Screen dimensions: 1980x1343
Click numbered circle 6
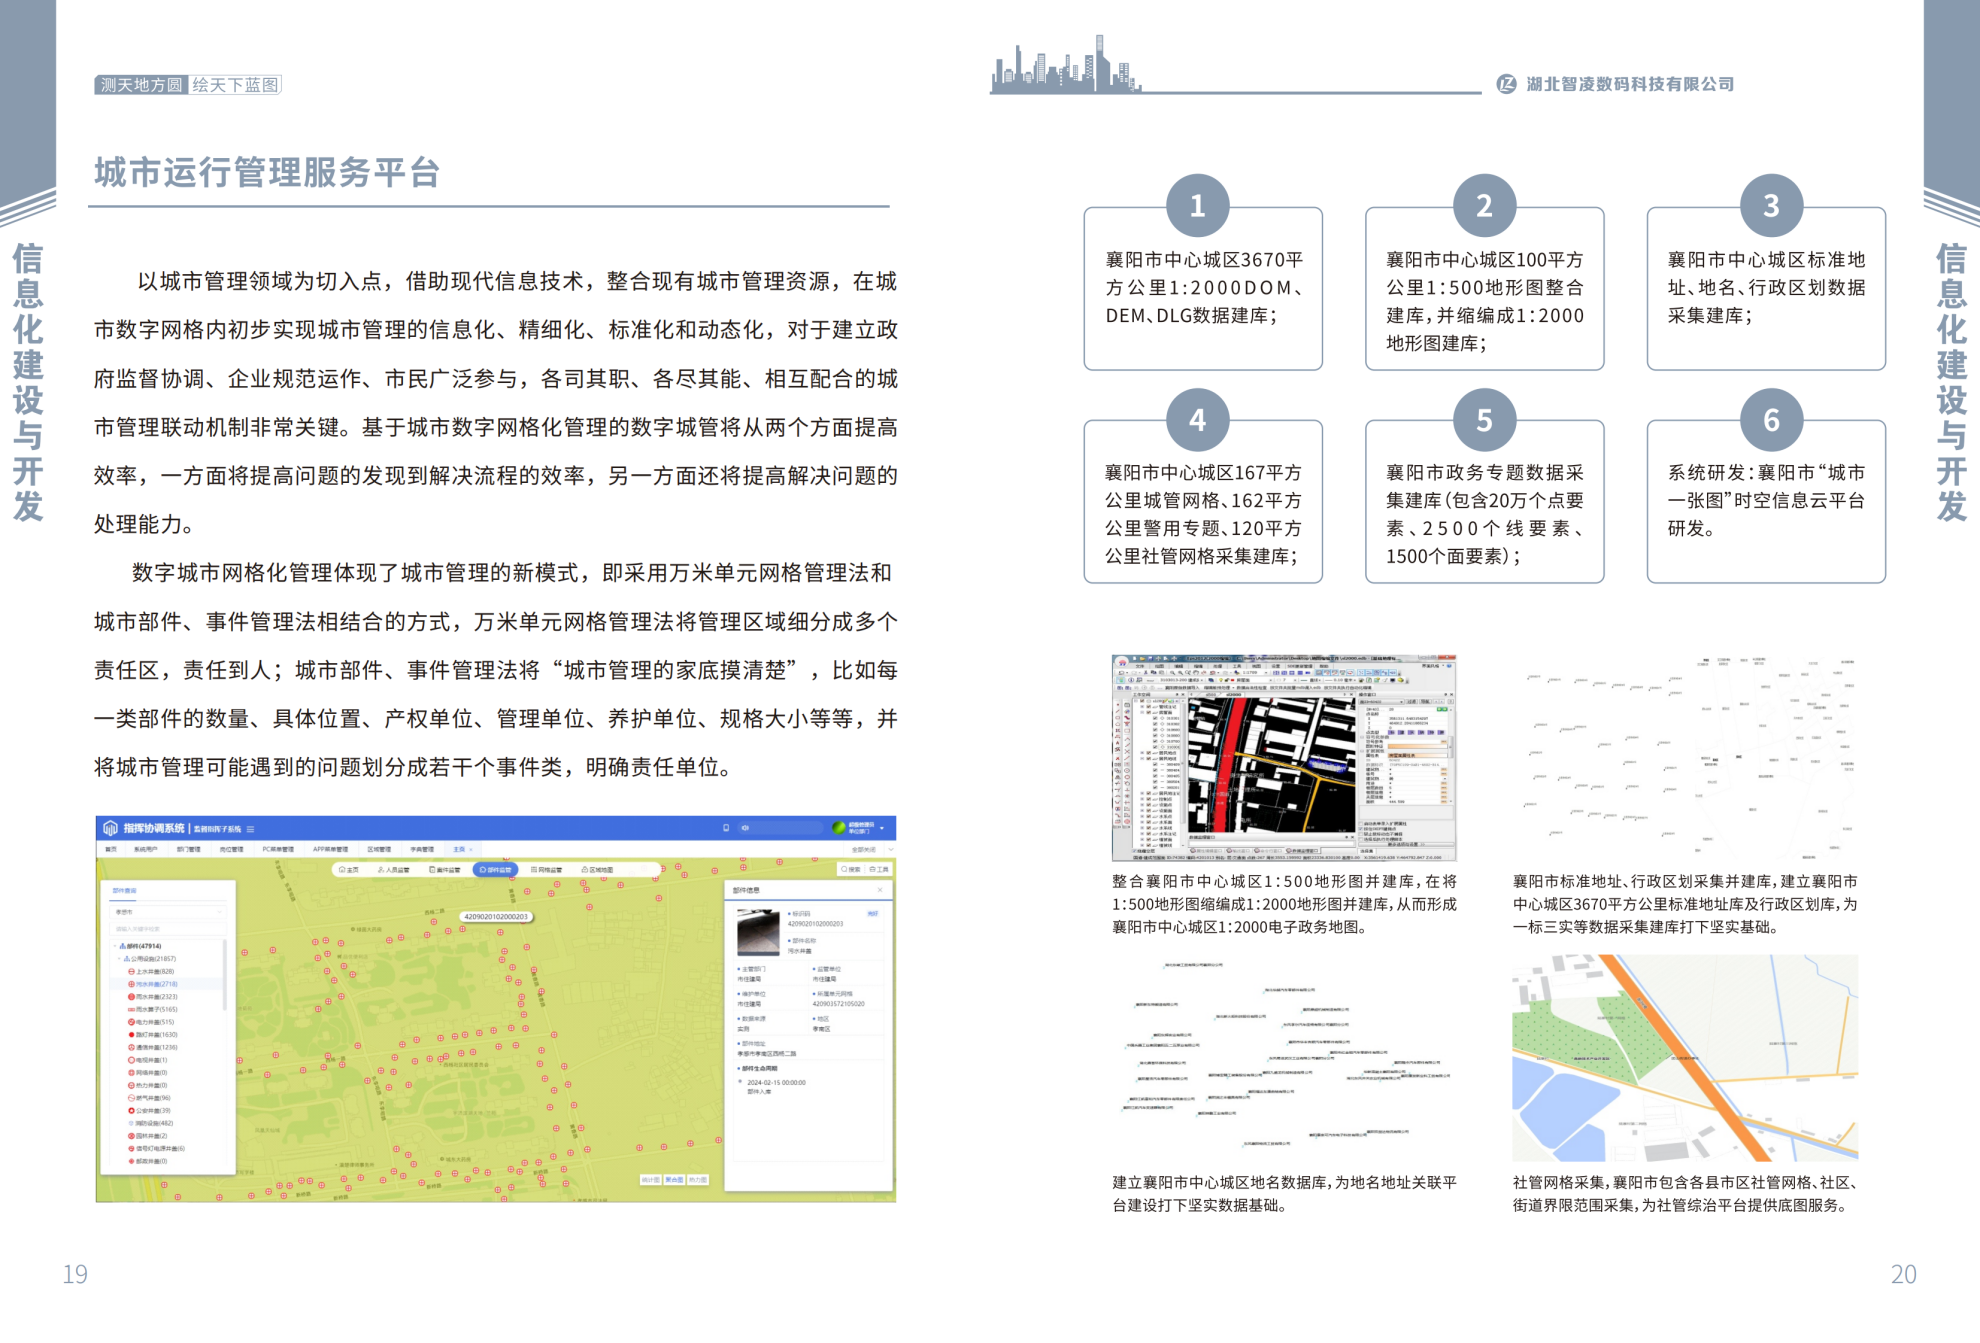1771,420
